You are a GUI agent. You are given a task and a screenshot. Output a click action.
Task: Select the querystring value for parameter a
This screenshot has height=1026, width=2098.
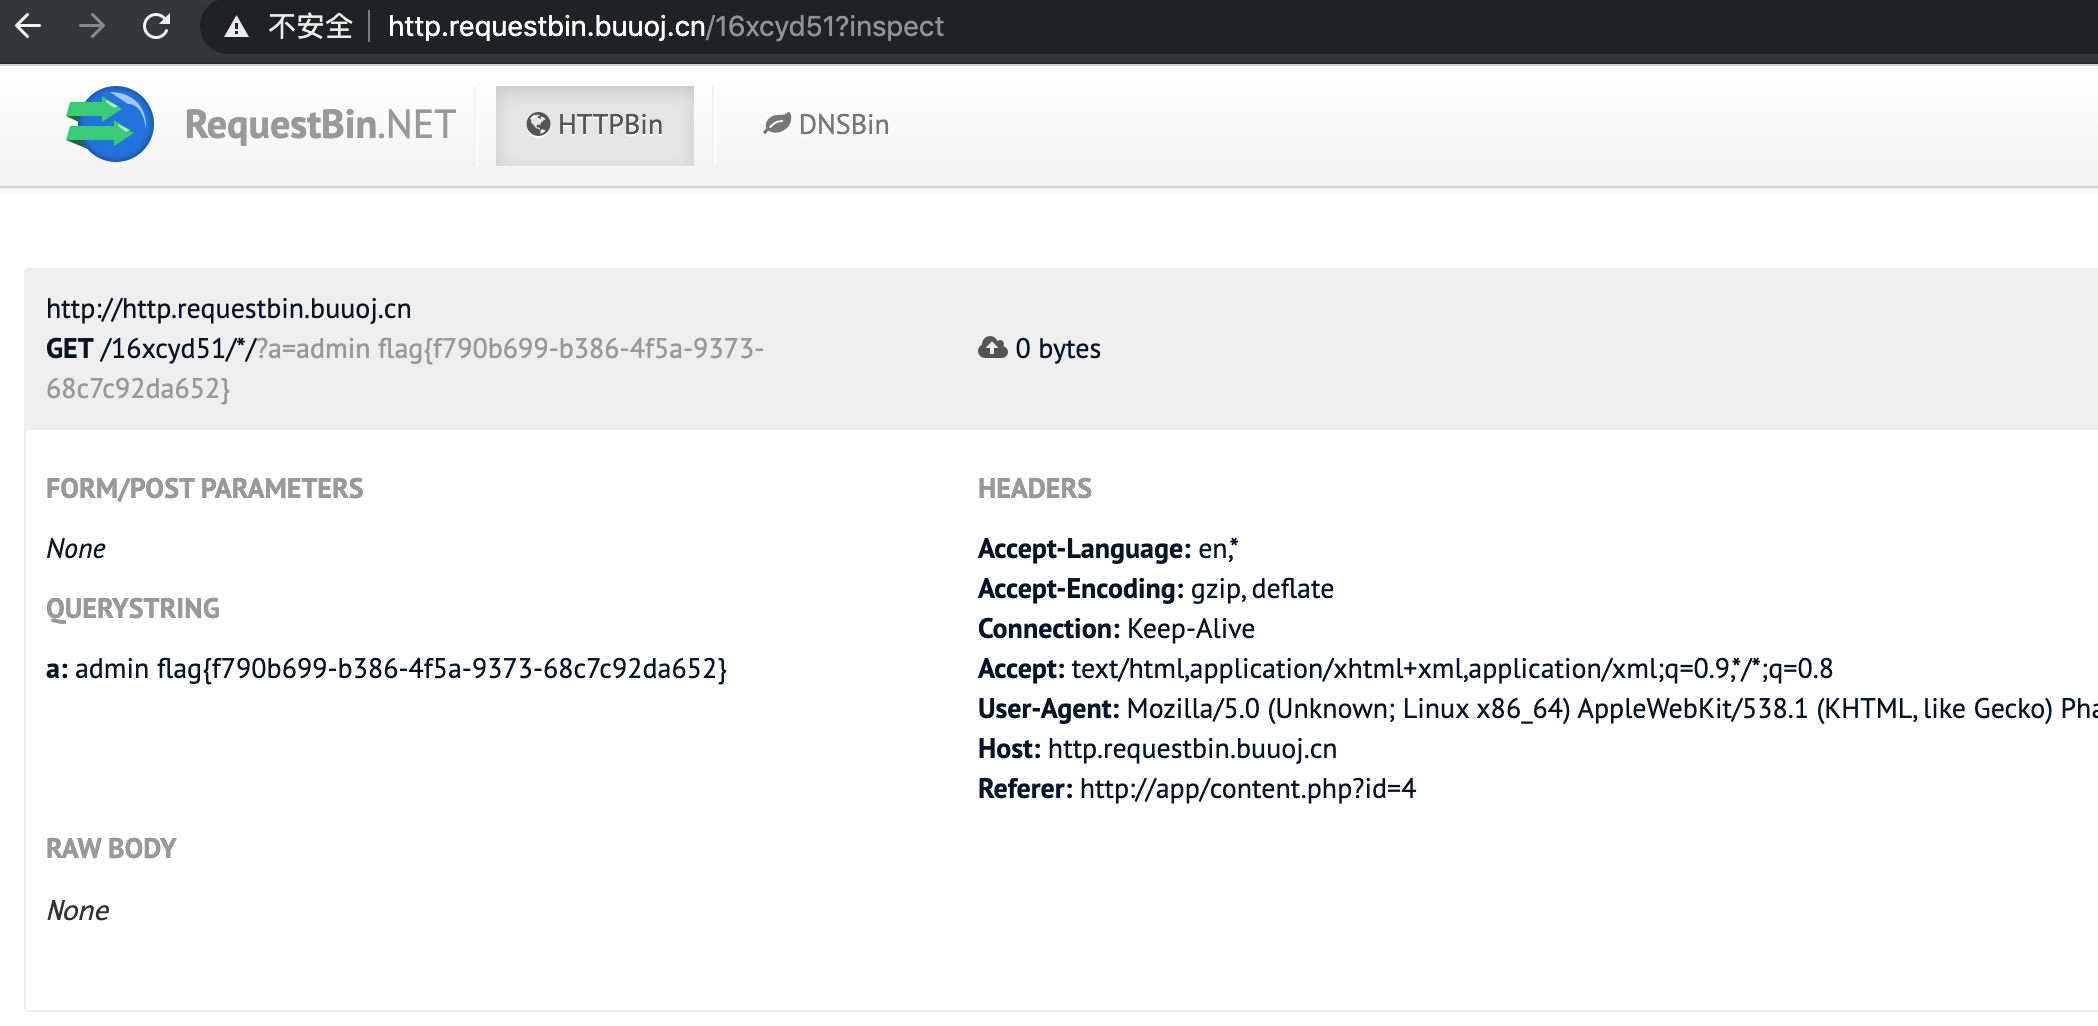401,669
